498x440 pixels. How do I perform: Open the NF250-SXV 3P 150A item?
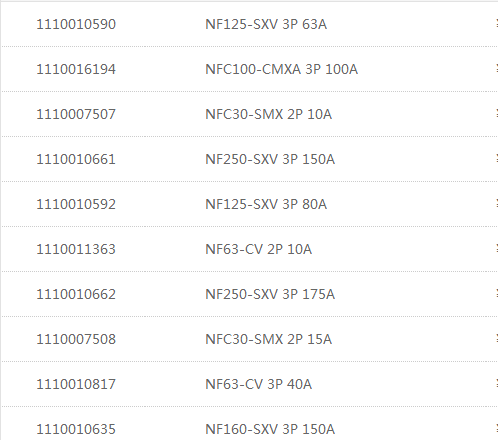pyautogui.click(x=270, y=159)
